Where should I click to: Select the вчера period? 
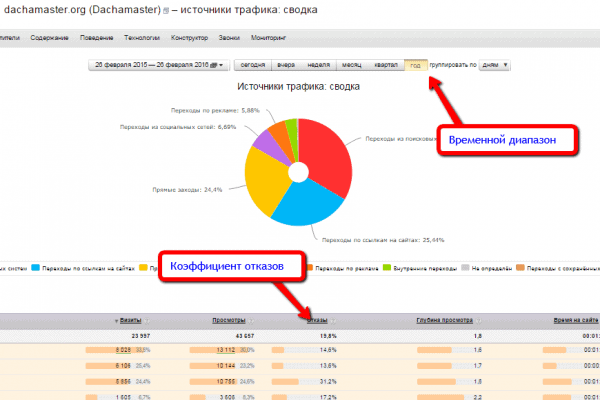coord(286,65)
